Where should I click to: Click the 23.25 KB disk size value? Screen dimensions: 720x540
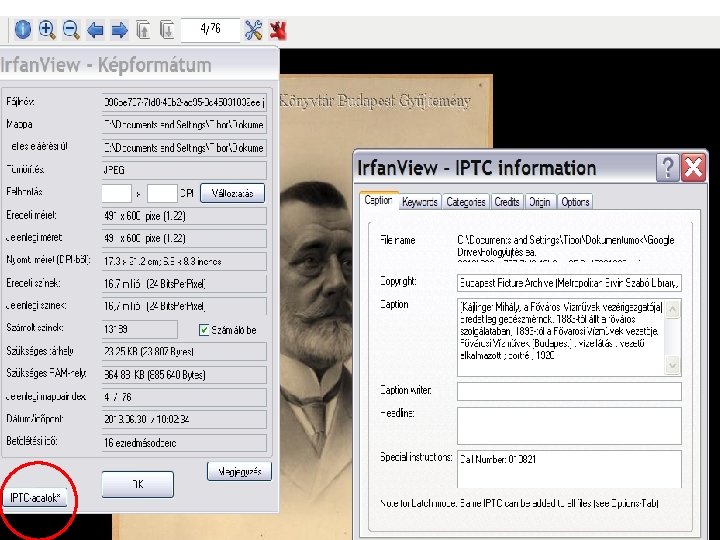tap(184, 352)
